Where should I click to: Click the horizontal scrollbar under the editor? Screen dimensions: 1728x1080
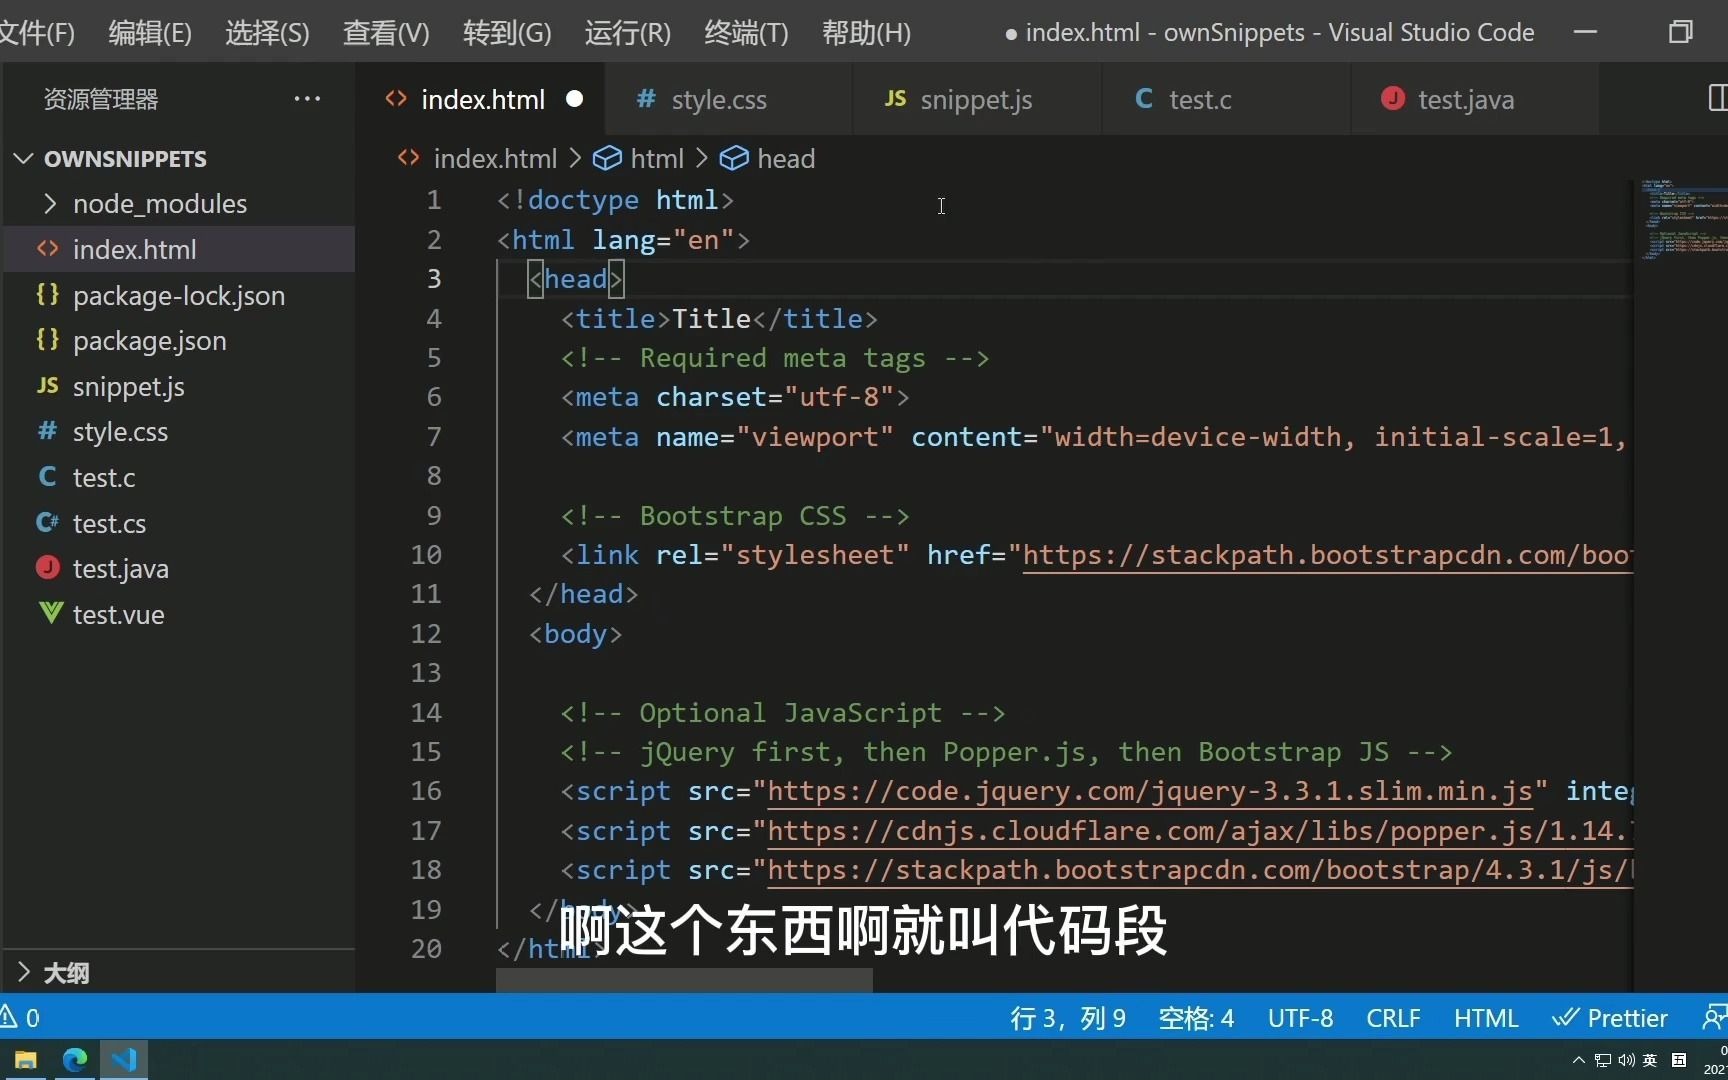tap(684, 981)
